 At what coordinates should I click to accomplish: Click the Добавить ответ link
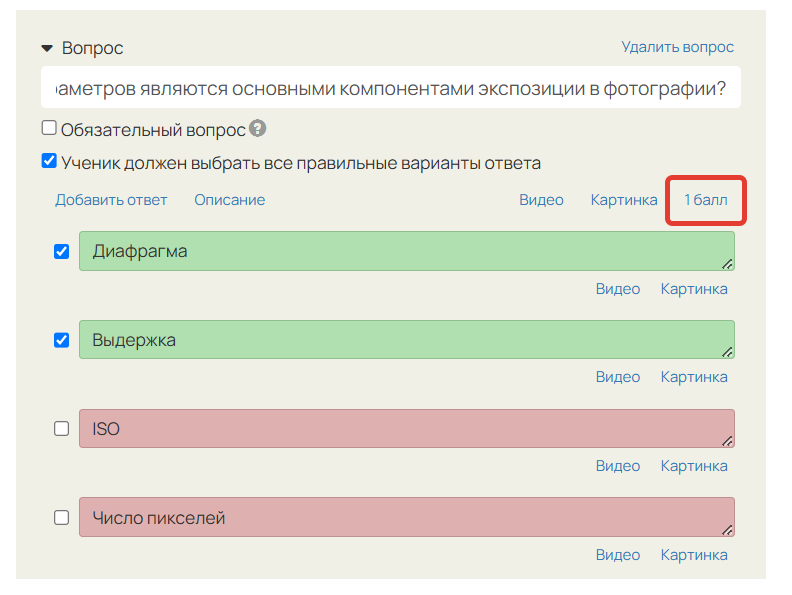click(x=111, y=200)
